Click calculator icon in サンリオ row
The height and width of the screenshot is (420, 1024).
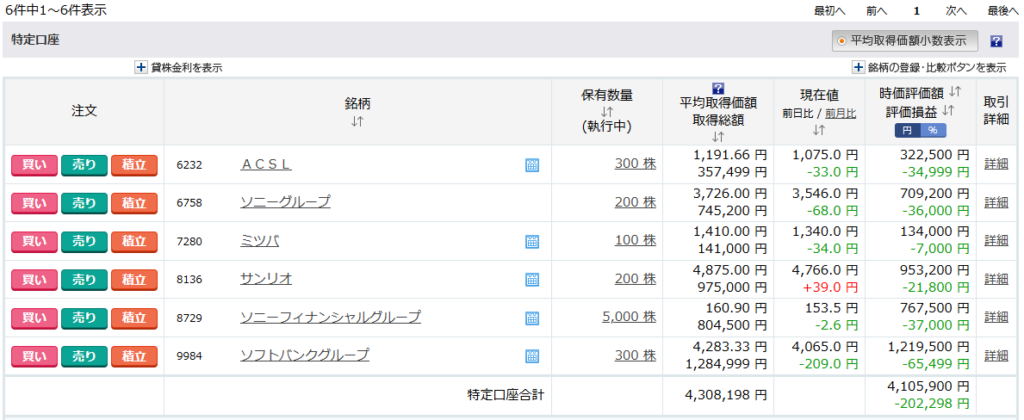[532, 279]
